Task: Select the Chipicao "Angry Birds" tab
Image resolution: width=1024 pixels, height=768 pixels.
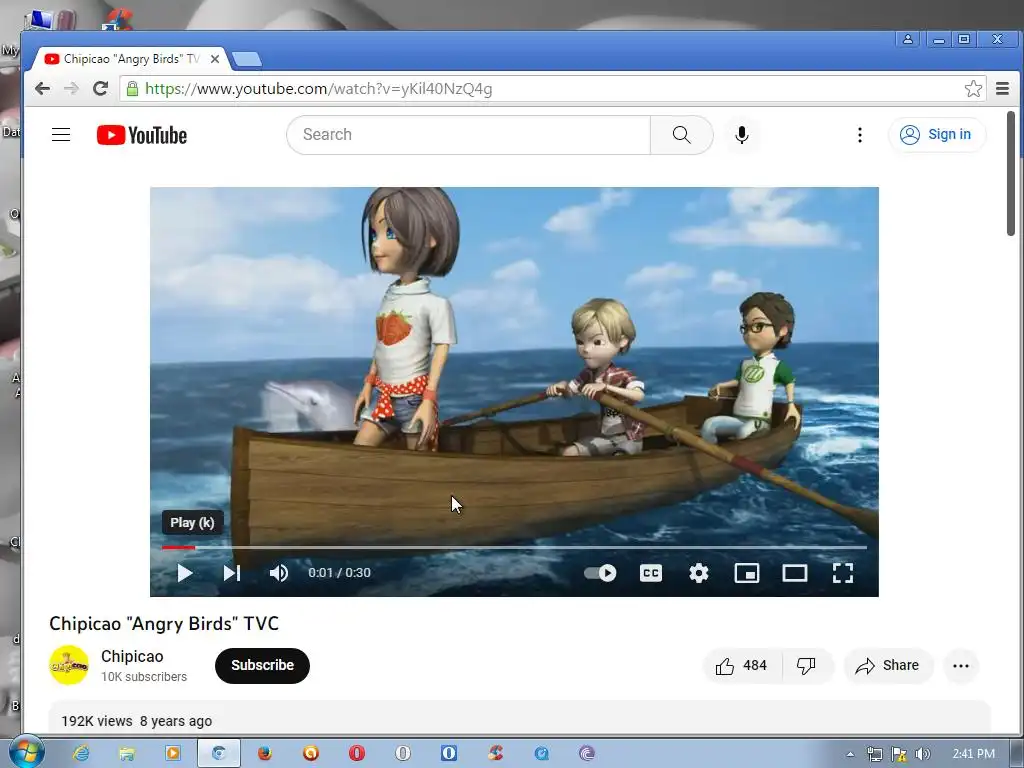Action: click(x=131, y=59)
